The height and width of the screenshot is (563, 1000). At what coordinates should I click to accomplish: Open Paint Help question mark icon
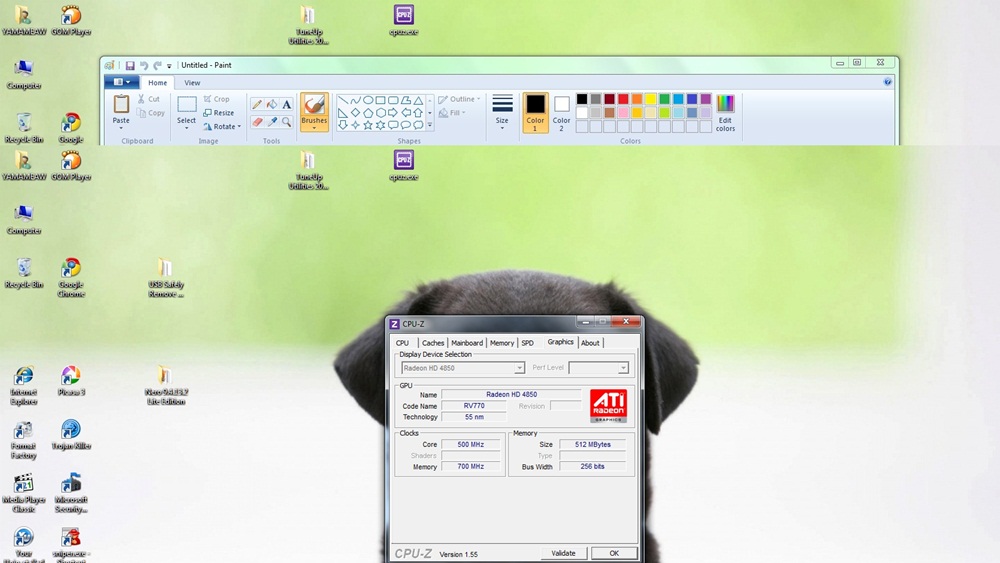(888, 82)
